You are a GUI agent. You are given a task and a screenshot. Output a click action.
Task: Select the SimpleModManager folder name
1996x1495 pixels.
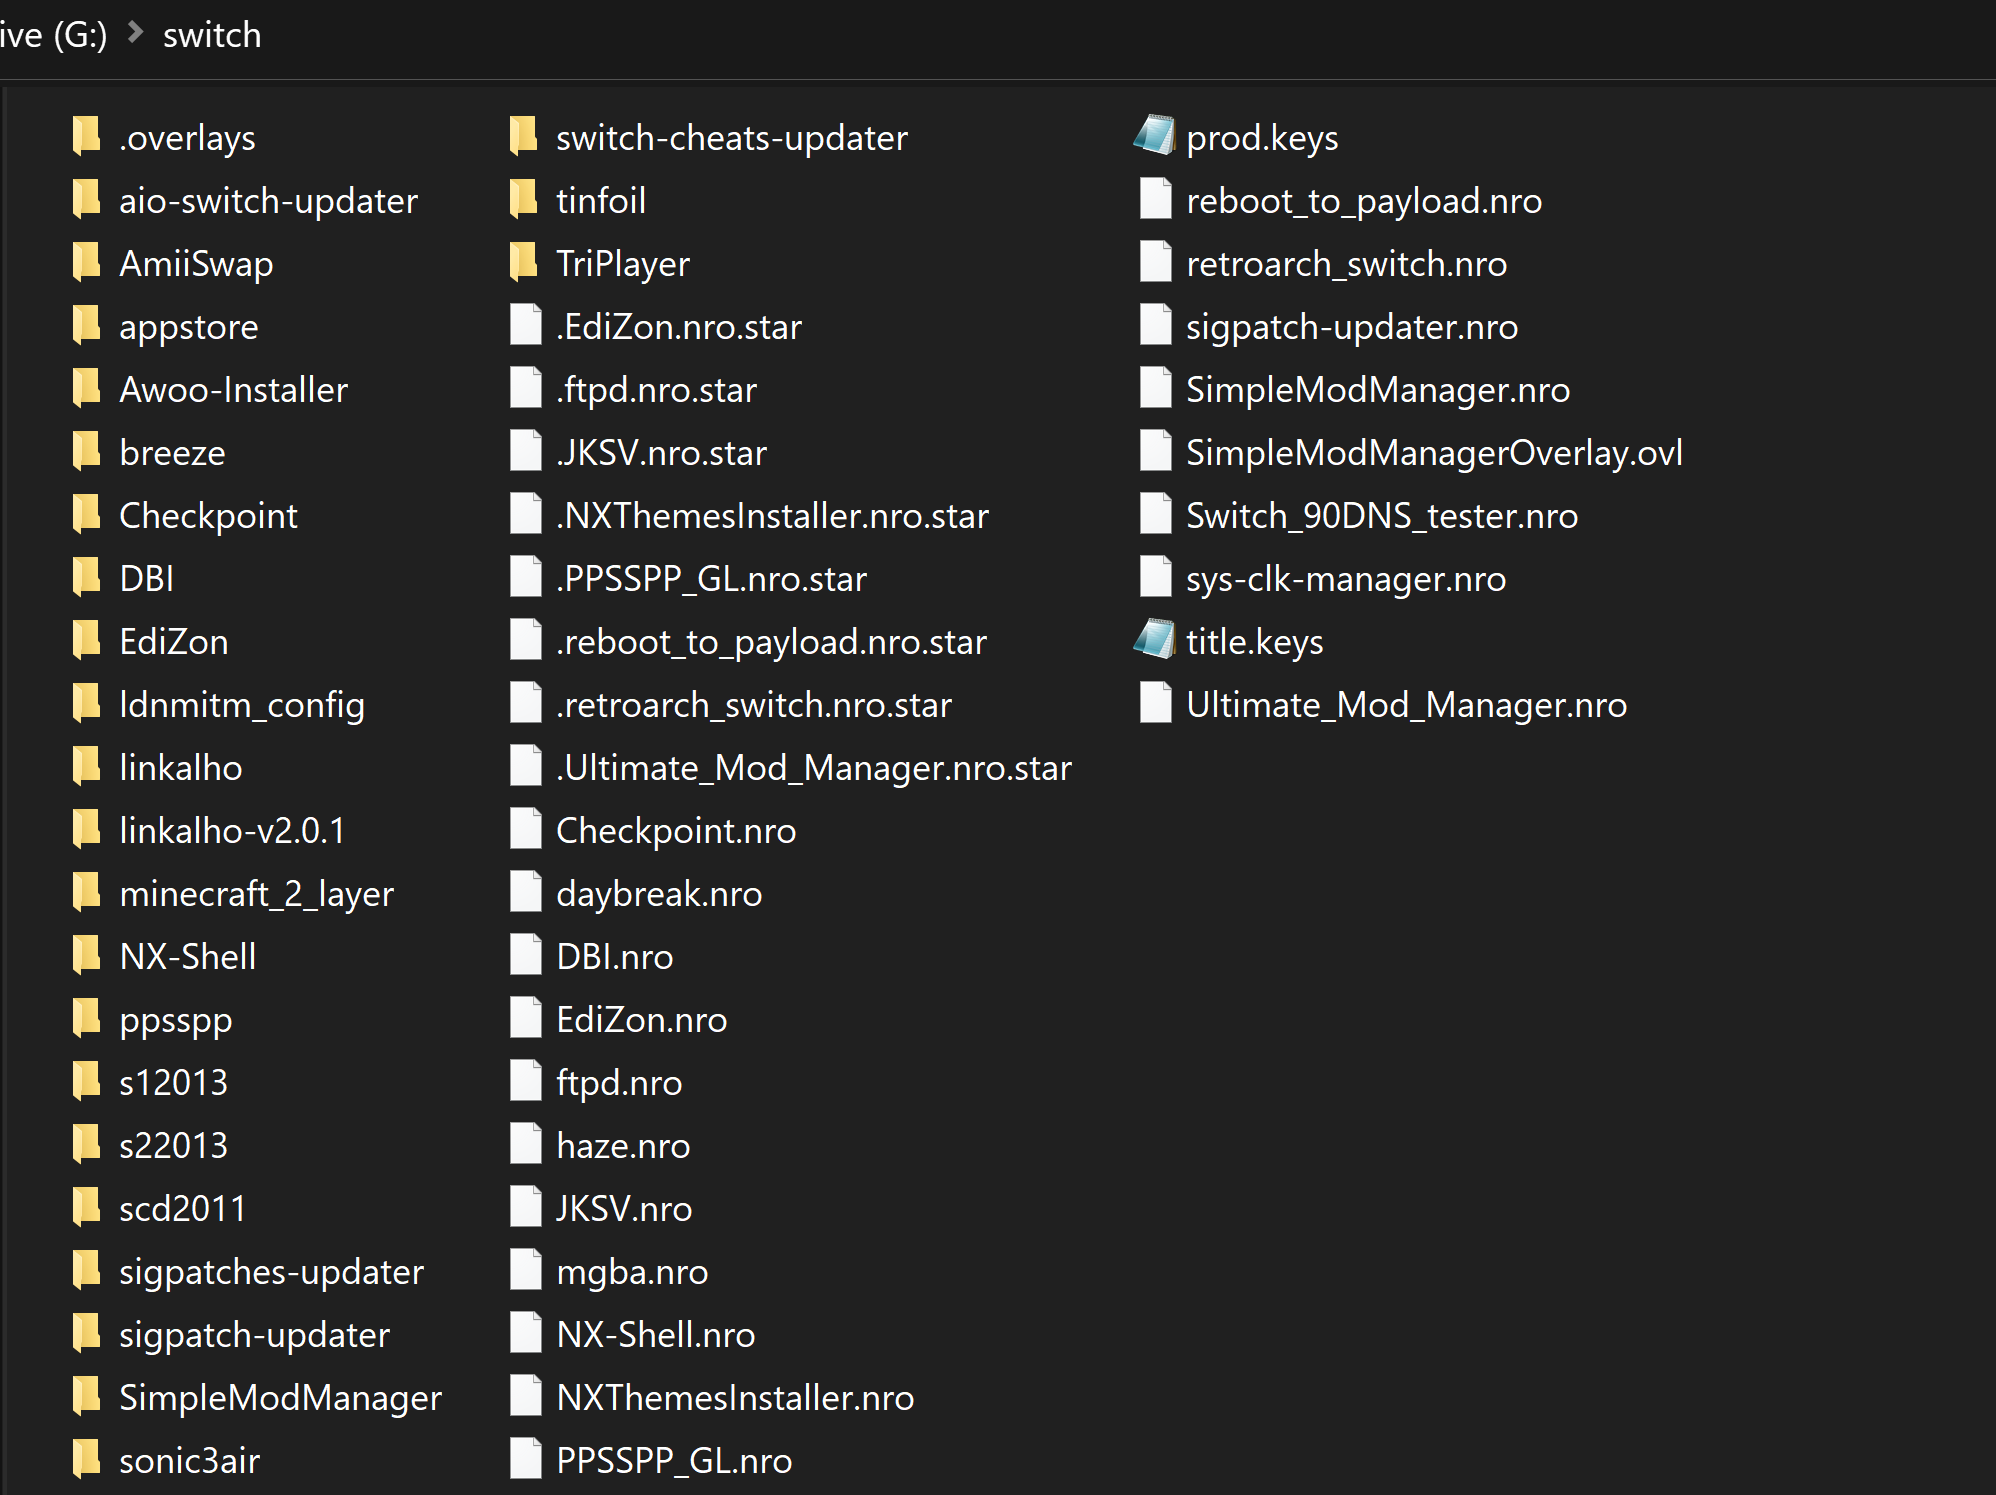[x=281, y=1398]
